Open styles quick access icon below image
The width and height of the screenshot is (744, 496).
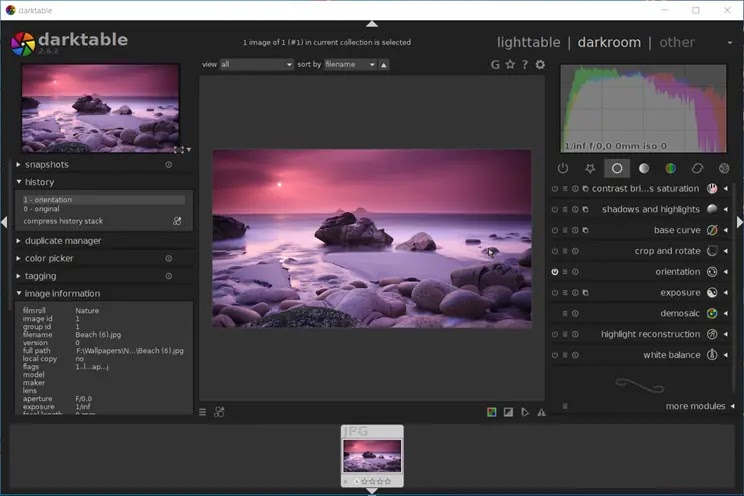(x=219, y=412)
